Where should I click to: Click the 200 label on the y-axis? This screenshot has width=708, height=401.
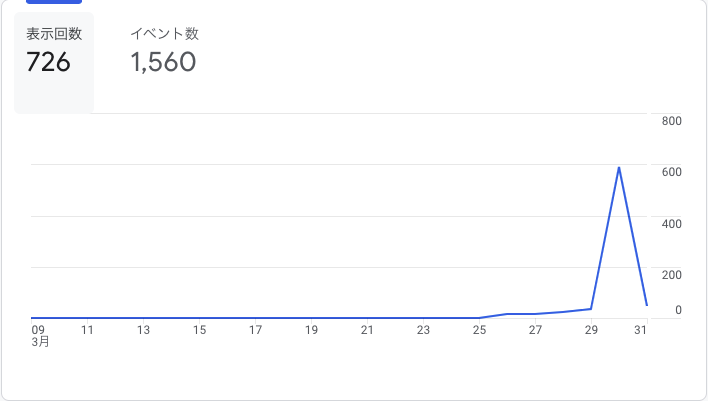[x=671, y=275]
